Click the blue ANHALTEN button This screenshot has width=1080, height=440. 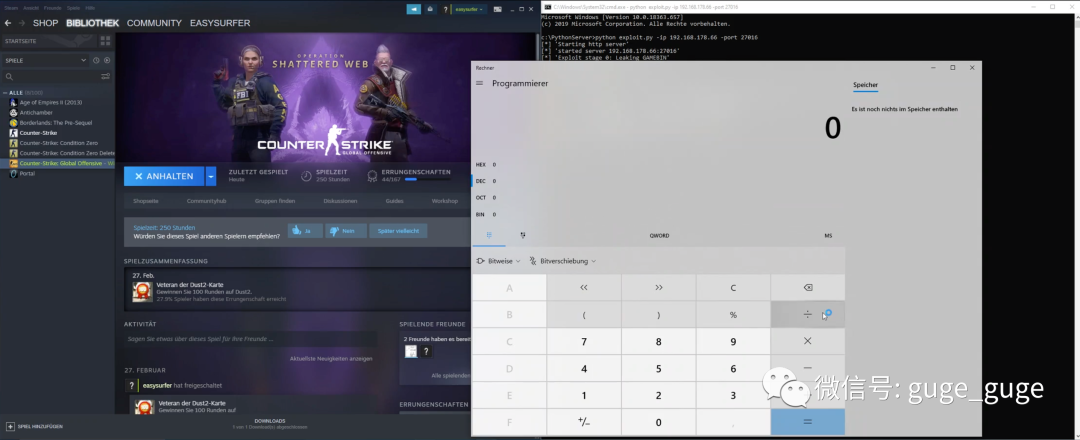[x=164, y=176]
